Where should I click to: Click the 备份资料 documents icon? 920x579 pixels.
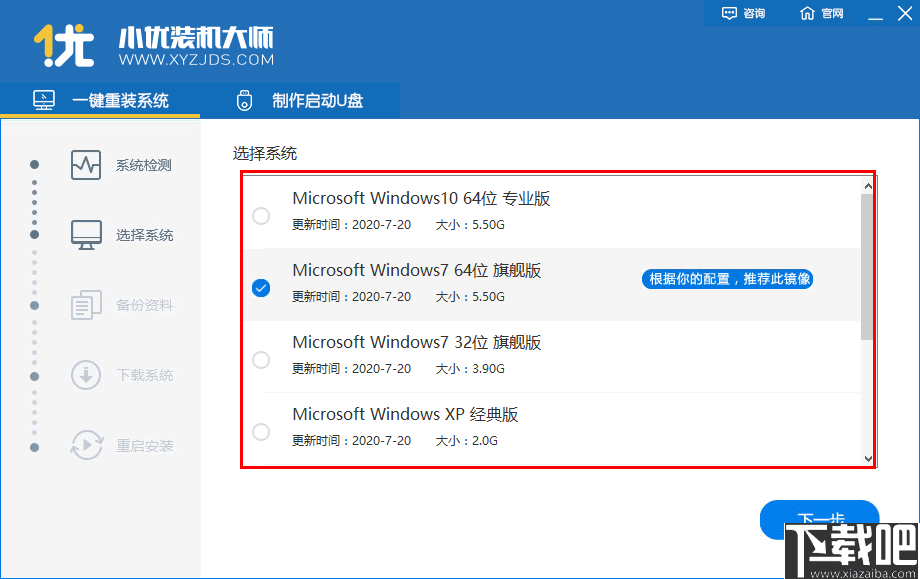[x=86, y=305]
